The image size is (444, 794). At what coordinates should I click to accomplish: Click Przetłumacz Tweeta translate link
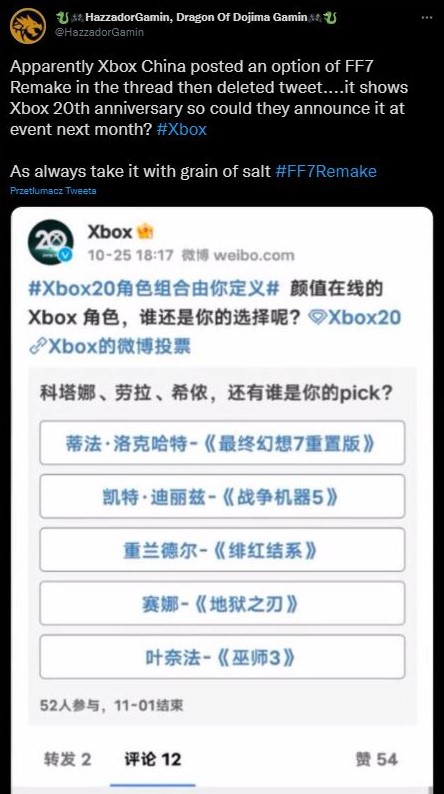53,191
